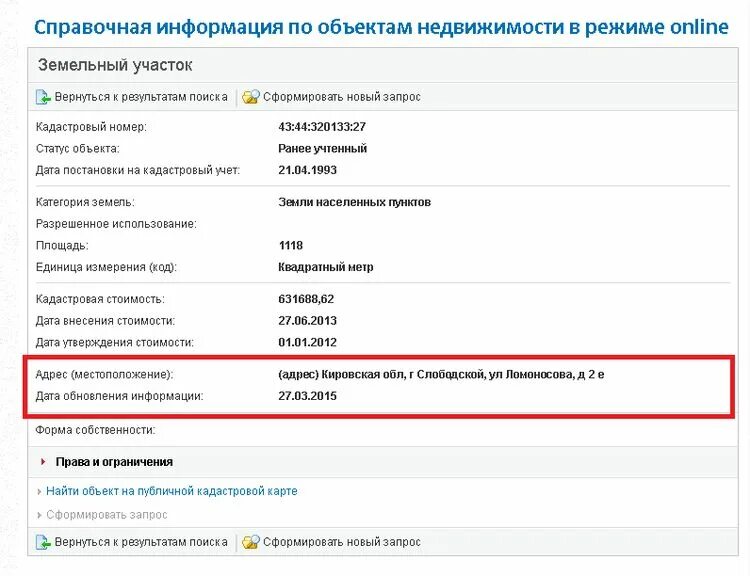Open Найти объект на публичной кадастровой карте
Viewport: 750px width, 576px height.
tap(172, 491)
